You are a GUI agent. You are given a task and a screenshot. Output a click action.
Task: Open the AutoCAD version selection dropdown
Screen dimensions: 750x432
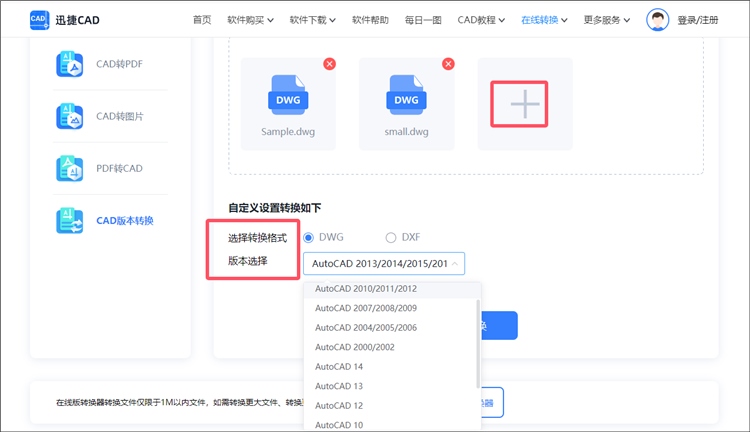384,264
